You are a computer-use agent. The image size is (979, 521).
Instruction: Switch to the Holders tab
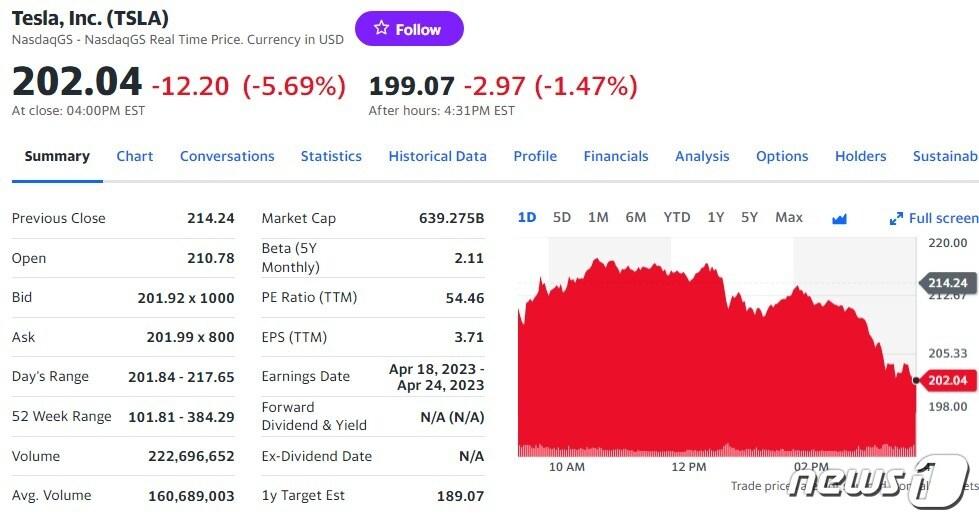[x=860, y=156]
